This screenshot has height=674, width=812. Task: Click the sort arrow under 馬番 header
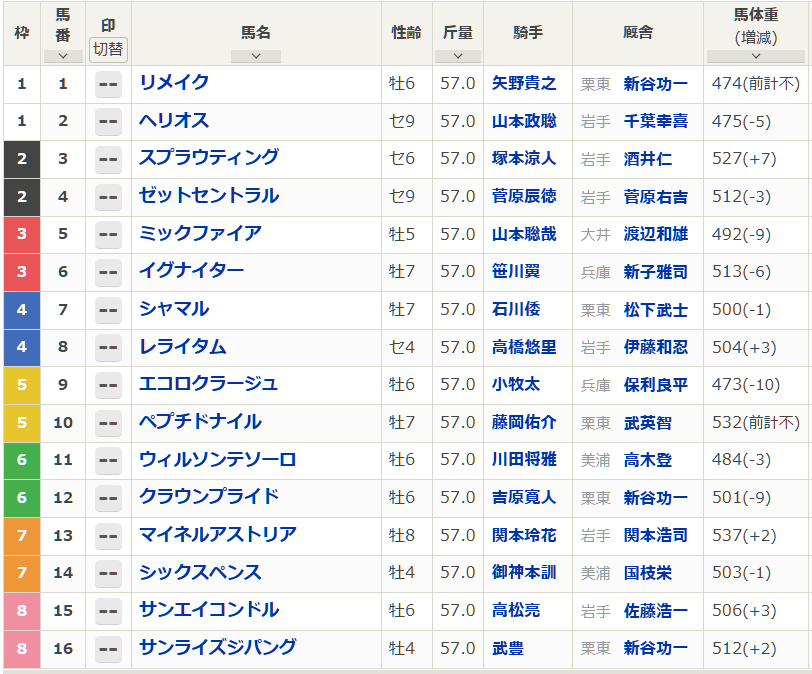pyautogui.click(x=63, y=56)
